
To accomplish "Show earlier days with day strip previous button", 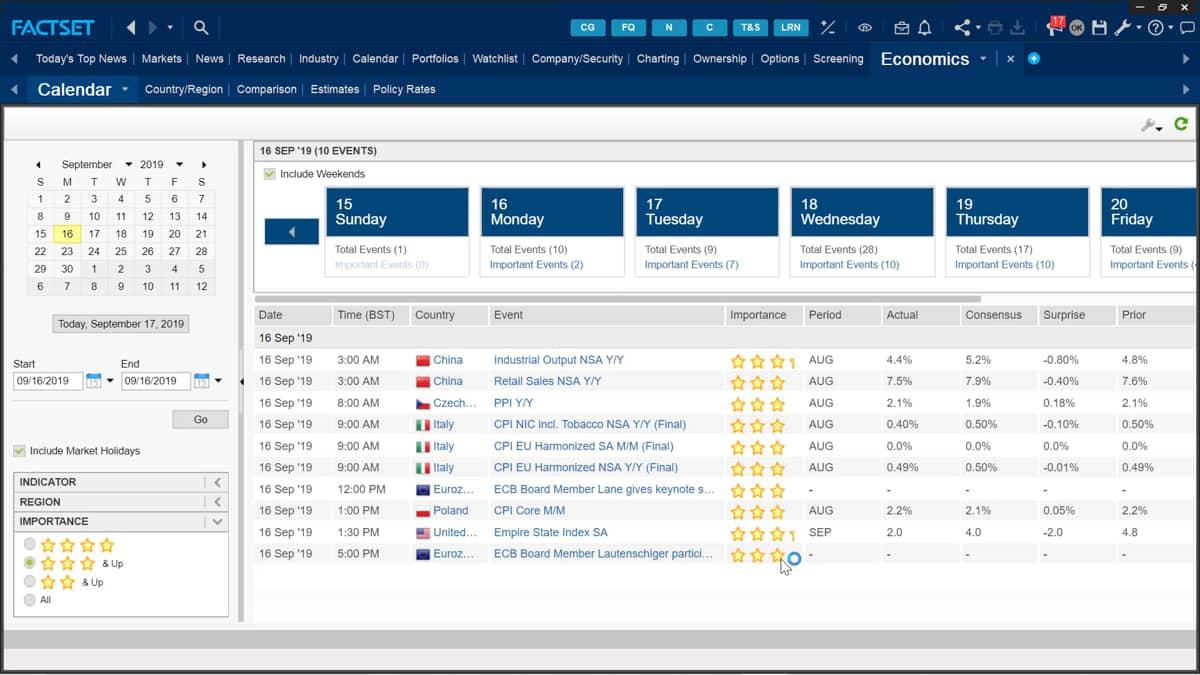I will (x=291, y=232).
